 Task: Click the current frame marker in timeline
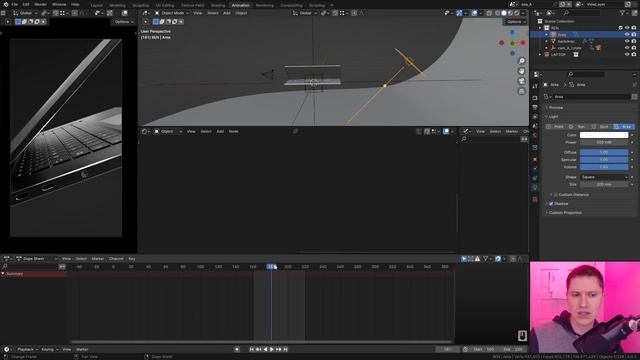click(271, 267)
